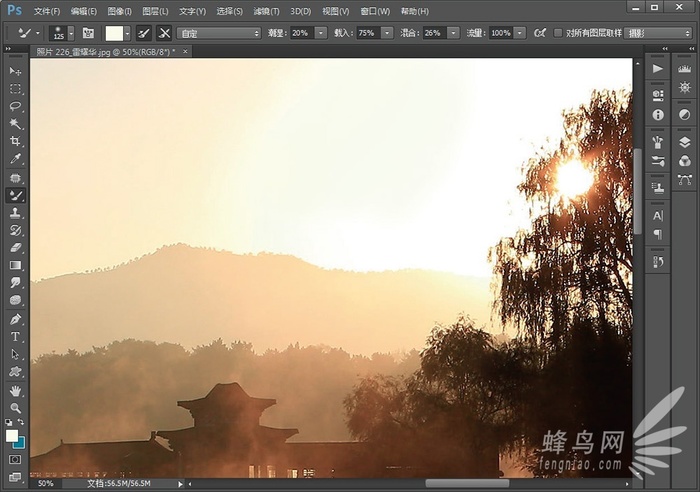Open the Clone Source panel icon
Screen dimensions: 700x492
tap(658, 188)
